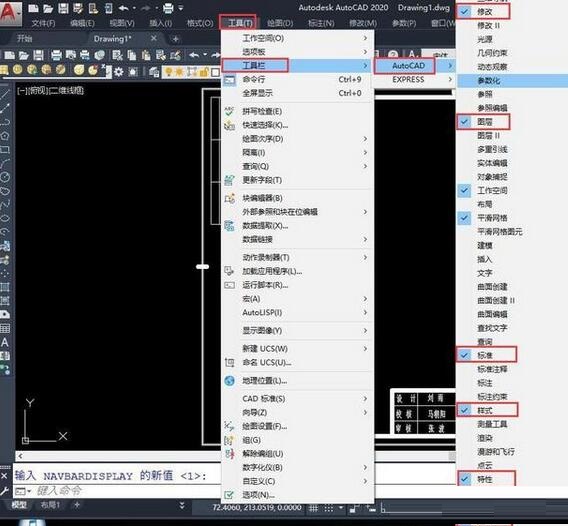Select the Arc tool in Draw toolbar
Image resolution: width=568 pixels, height=526 pixels.
[5, 163]
